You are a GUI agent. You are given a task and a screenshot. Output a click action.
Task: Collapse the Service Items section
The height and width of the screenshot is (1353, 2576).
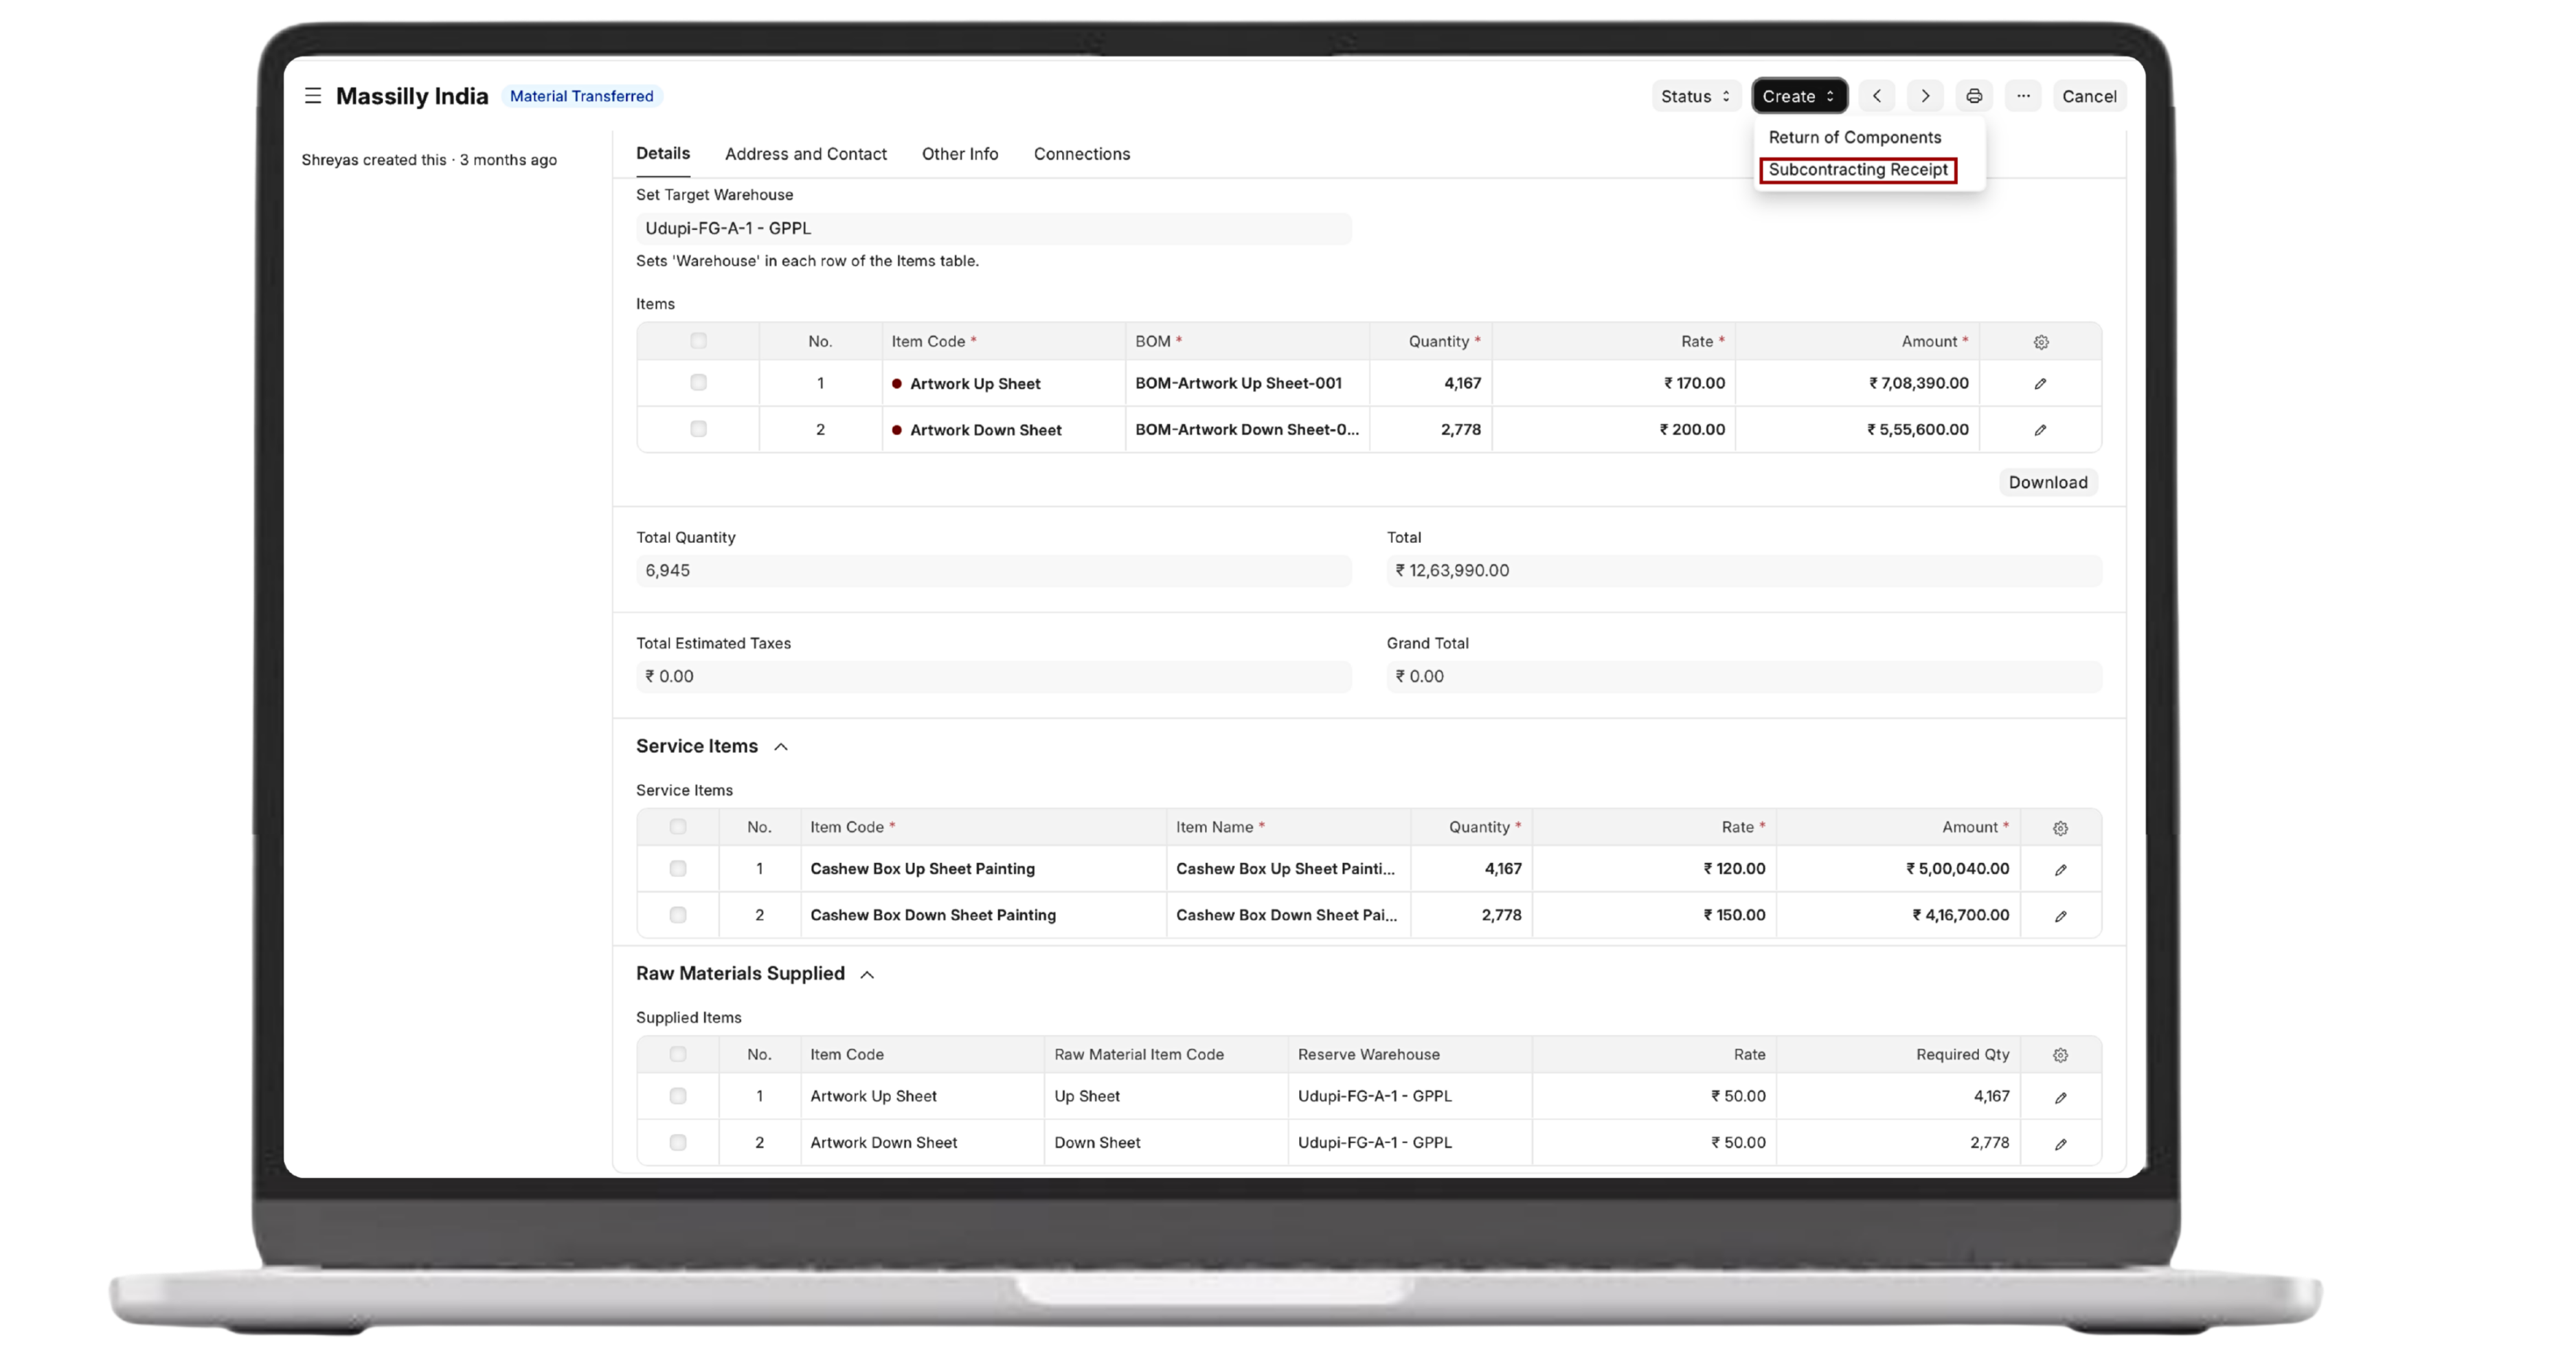pos(781,747)
